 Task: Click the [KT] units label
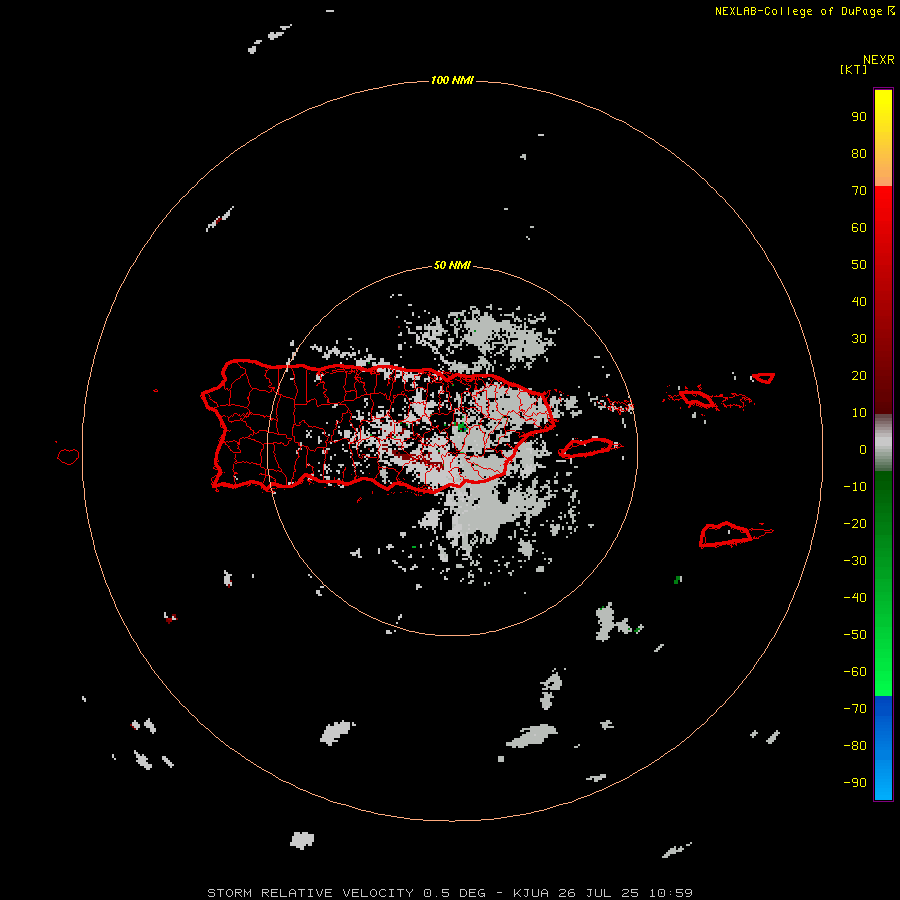coord(853,69)
